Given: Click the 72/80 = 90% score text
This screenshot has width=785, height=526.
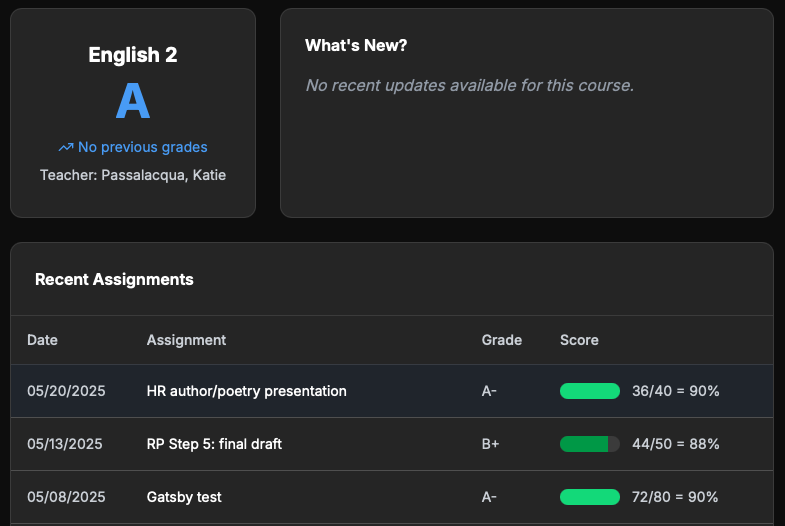Looking at the screenshot, I should pos(675,497).
